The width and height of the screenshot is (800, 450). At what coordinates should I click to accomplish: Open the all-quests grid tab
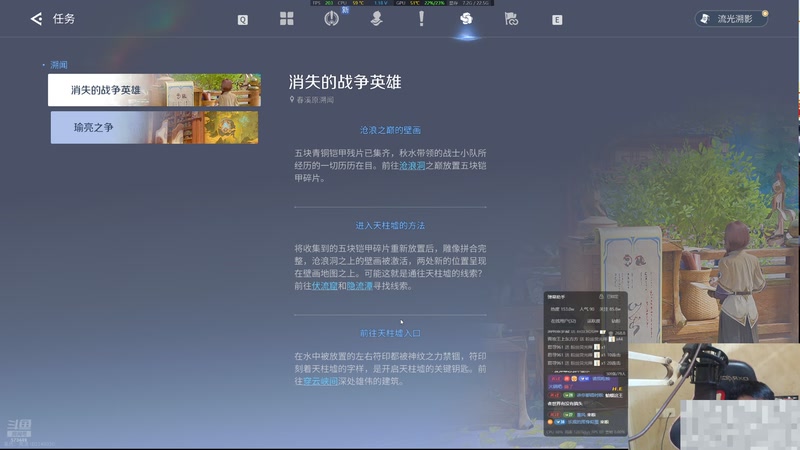point(287,19)
